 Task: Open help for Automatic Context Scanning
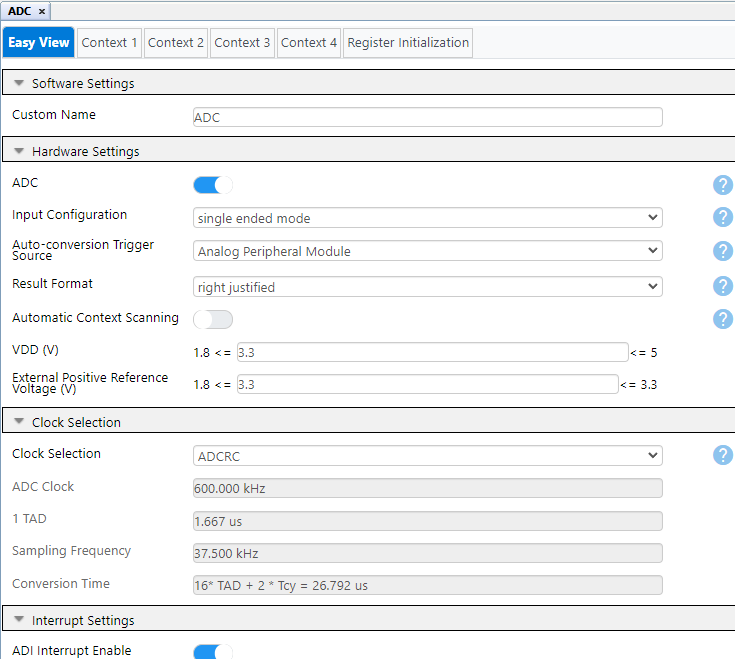point(723,319)
